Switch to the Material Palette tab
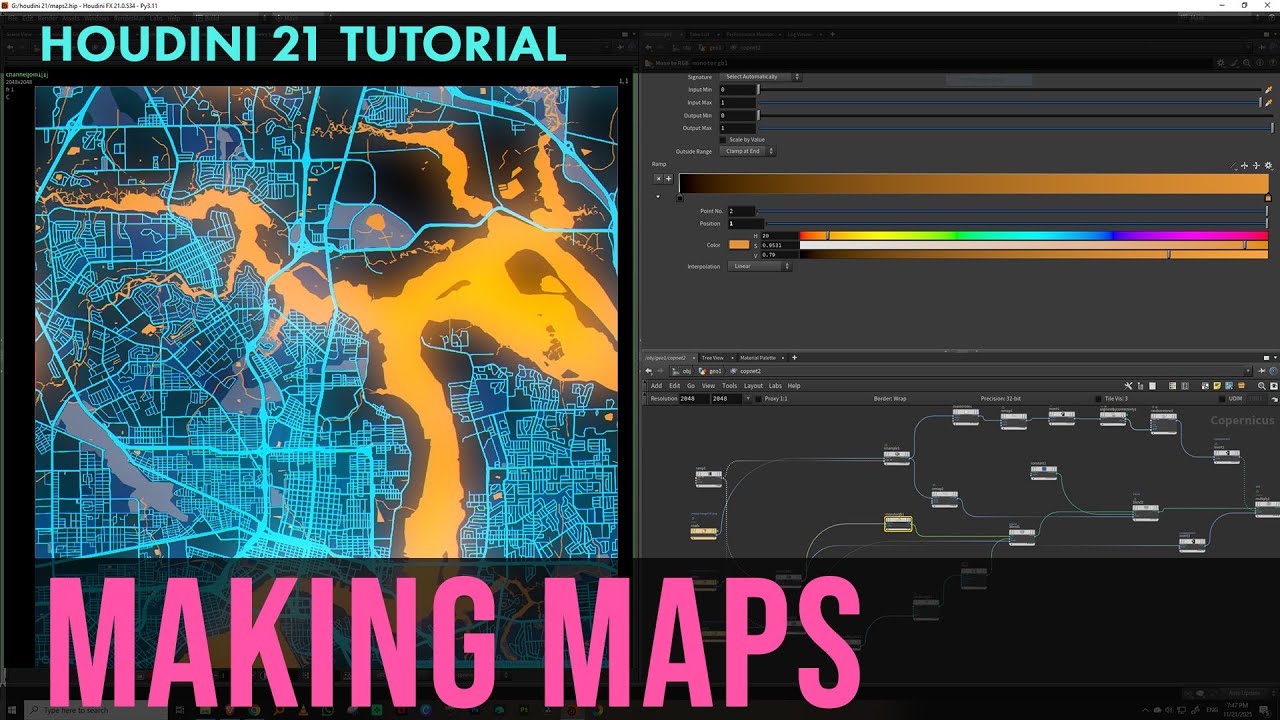 [x=757, y=358]
